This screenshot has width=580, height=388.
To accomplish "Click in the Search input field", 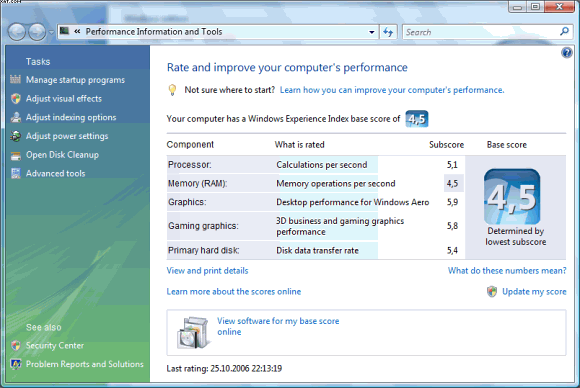I will 481,32.
